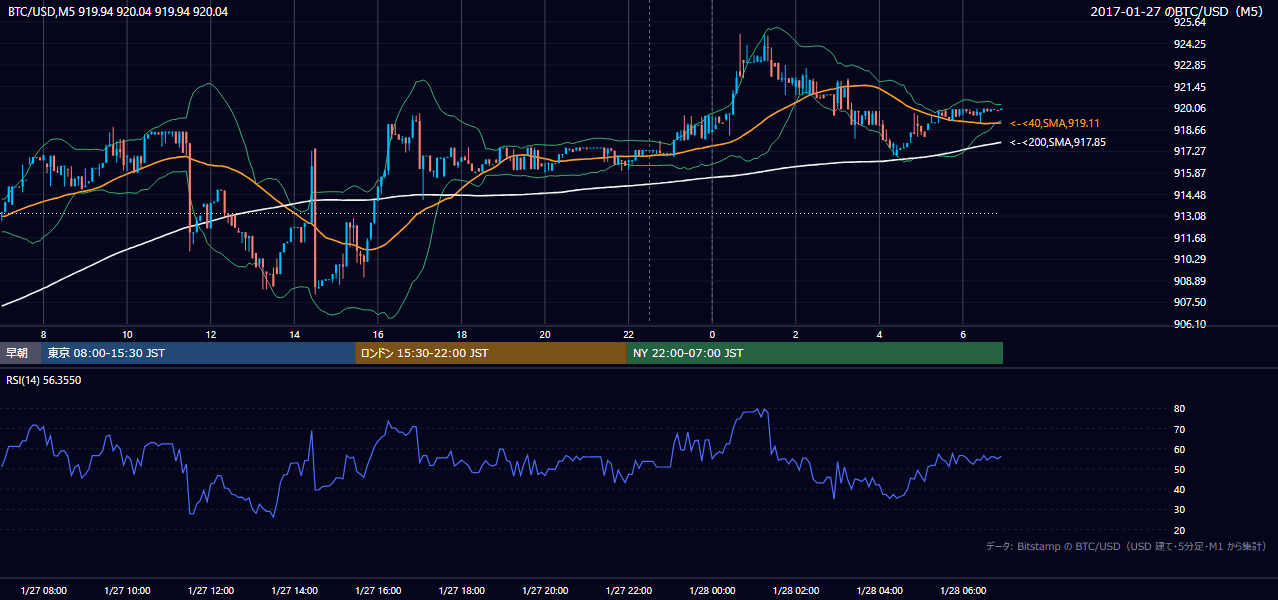Click the RSI axis level 40
This screenshot has width=1278, height=600.
point(1179,489)
